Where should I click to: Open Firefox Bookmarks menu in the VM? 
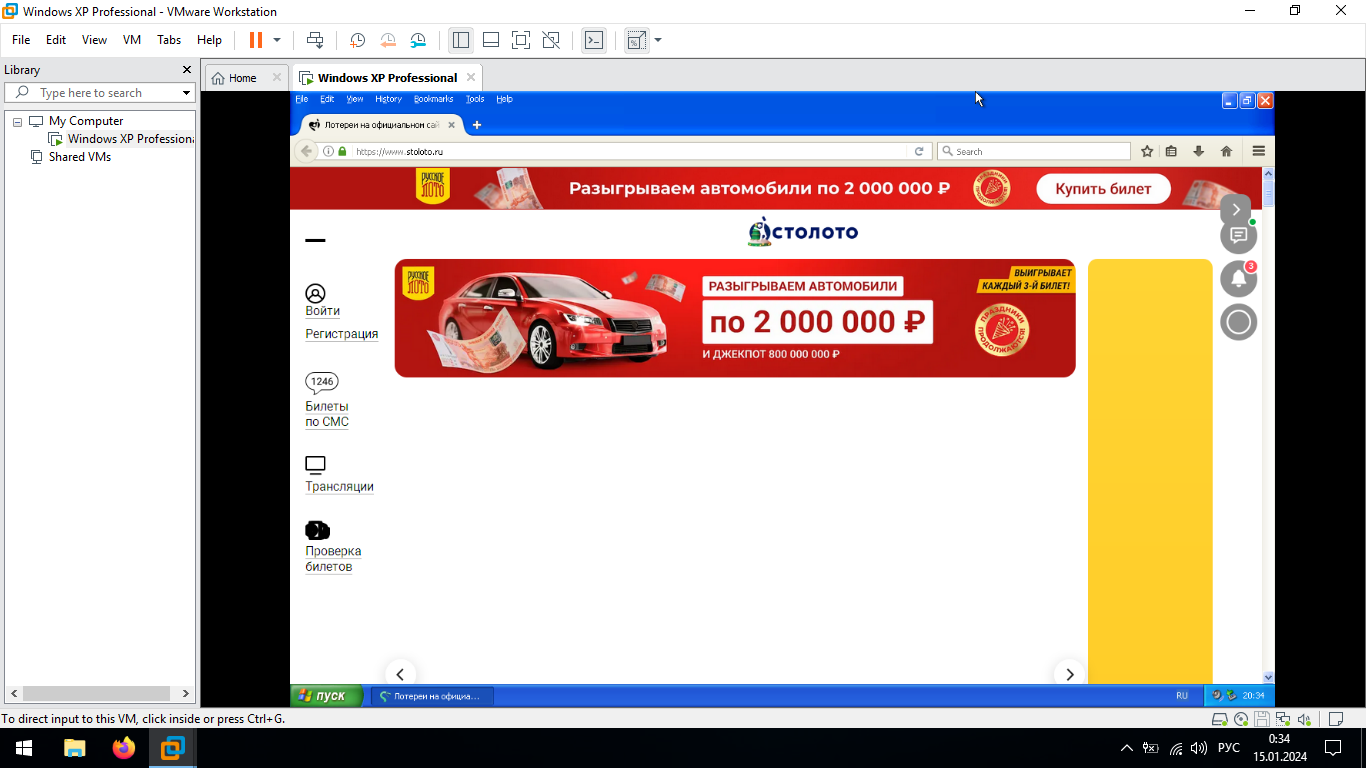(x=433, y=99)
